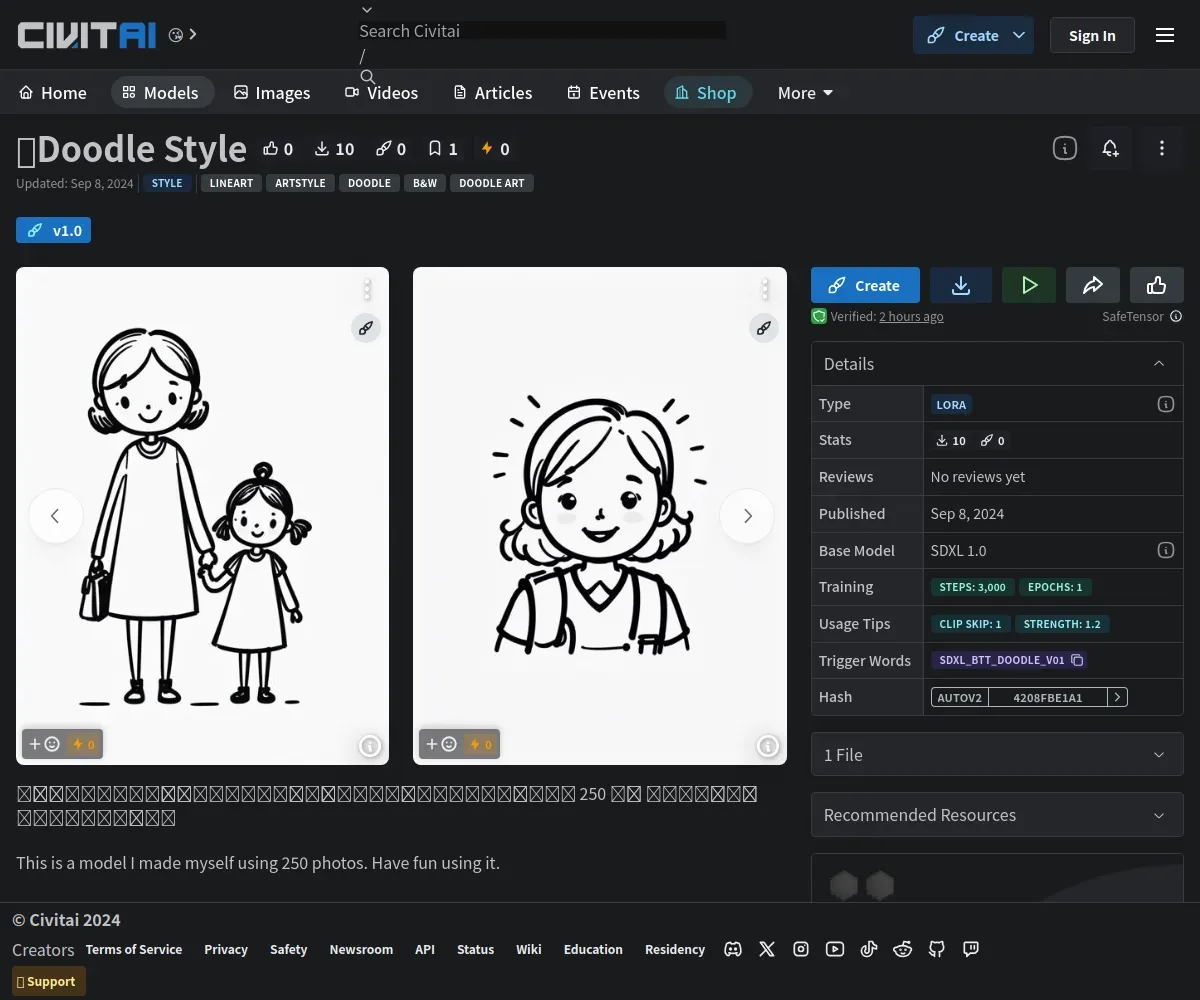This screenshot has height=1000, width=1200.
Task: Click the LORA type badge
Action: 951,404
